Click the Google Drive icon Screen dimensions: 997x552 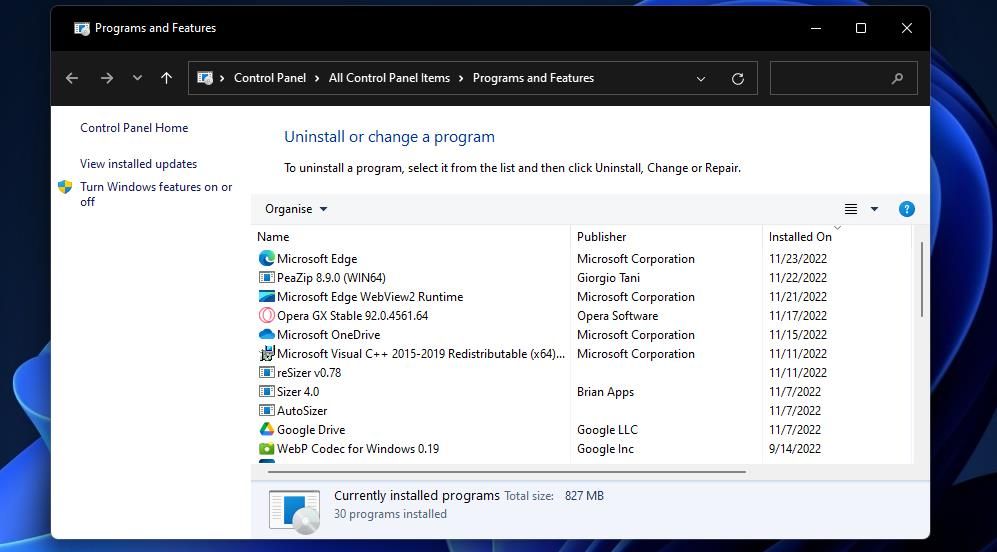[x=266, y=430]
